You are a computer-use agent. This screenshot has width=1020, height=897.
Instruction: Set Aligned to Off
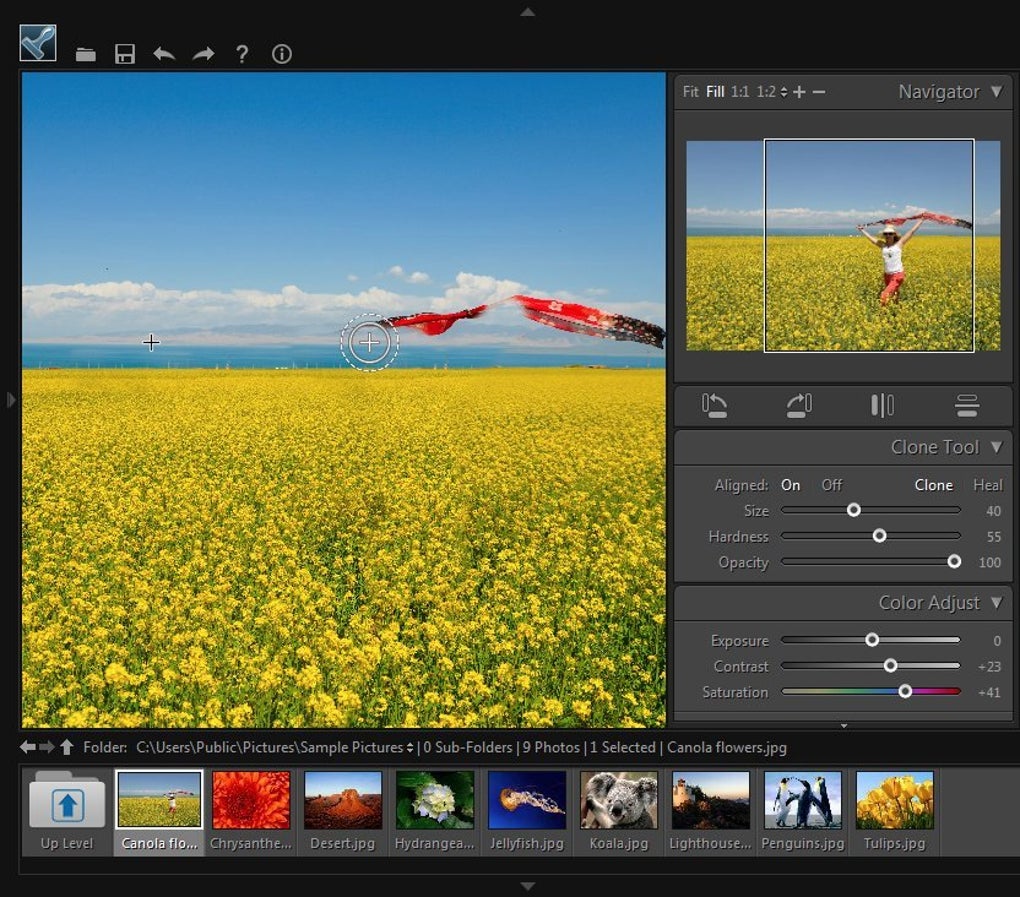pyautogui.click(x=831, y=485)
